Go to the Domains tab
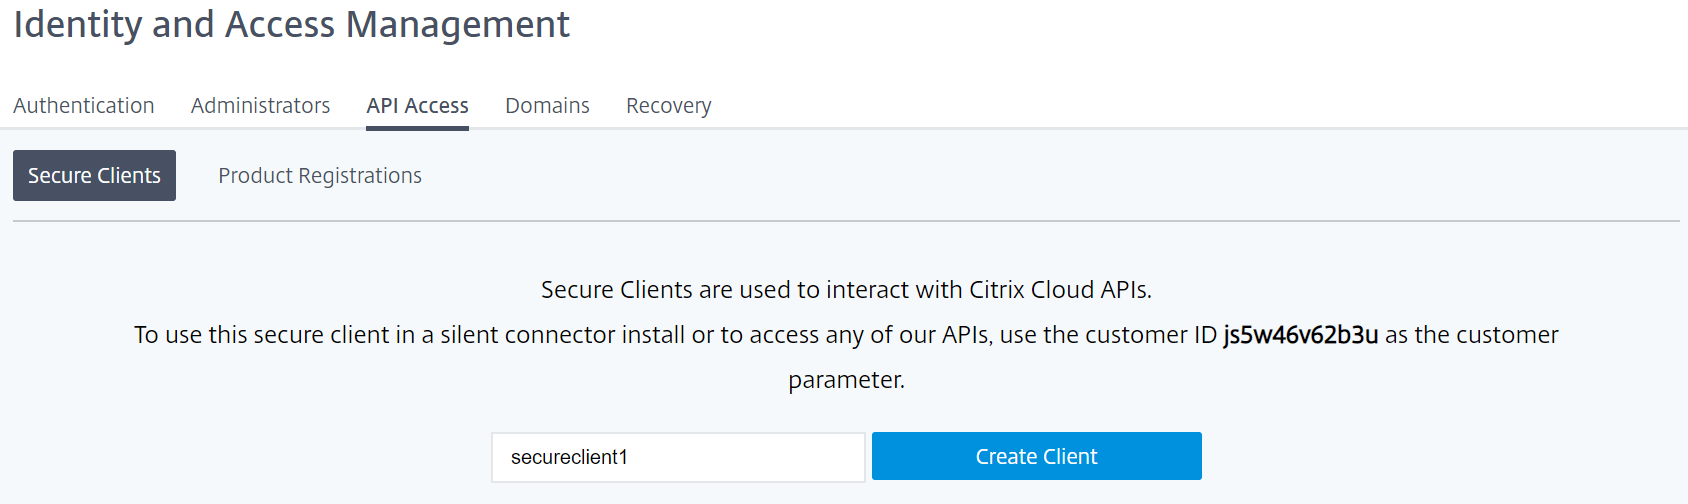 pos(547,105)
